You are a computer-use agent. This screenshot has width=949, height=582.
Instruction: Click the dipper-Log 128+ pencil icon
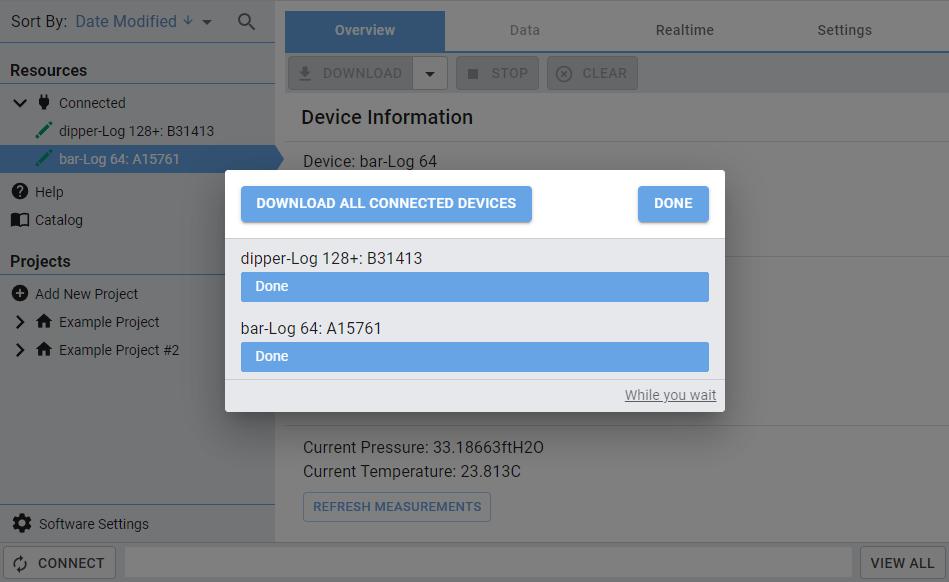tap(44, 130)
